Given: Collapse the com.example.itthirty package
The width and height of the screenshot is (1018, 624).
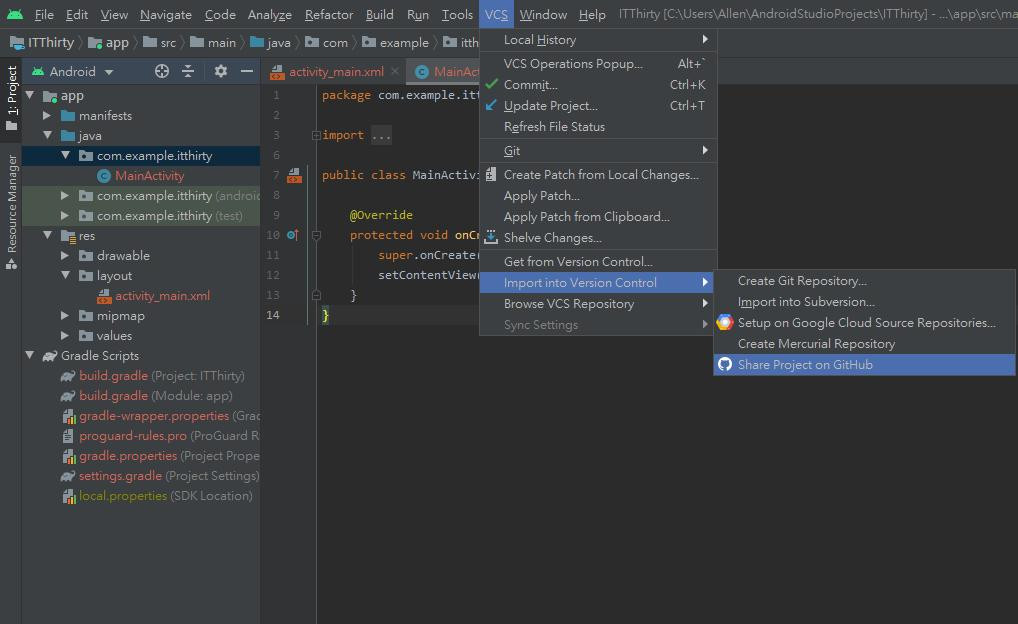Looking at the screenshot, I should (x=66, y=156).
